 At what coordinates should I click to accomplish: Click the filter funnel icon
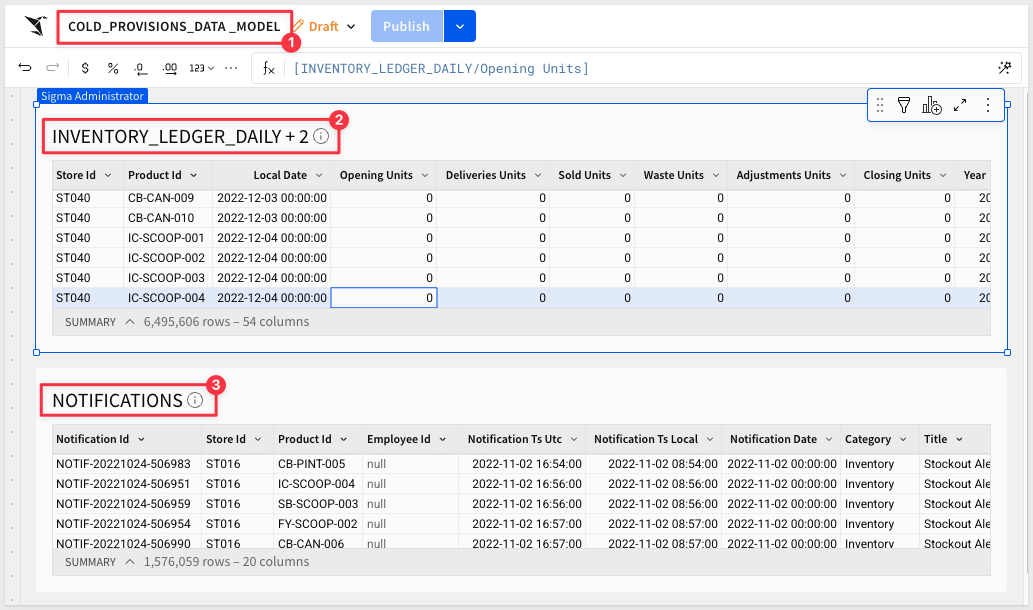tap(904, 105)
